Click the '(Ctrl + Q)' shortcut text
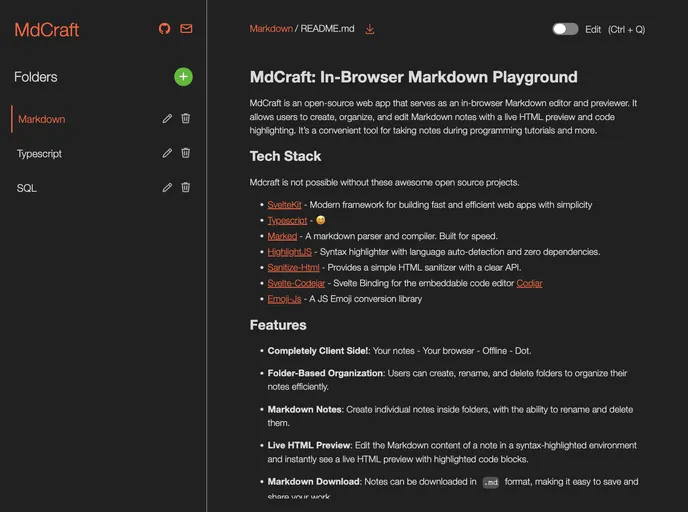 [627, 30]
